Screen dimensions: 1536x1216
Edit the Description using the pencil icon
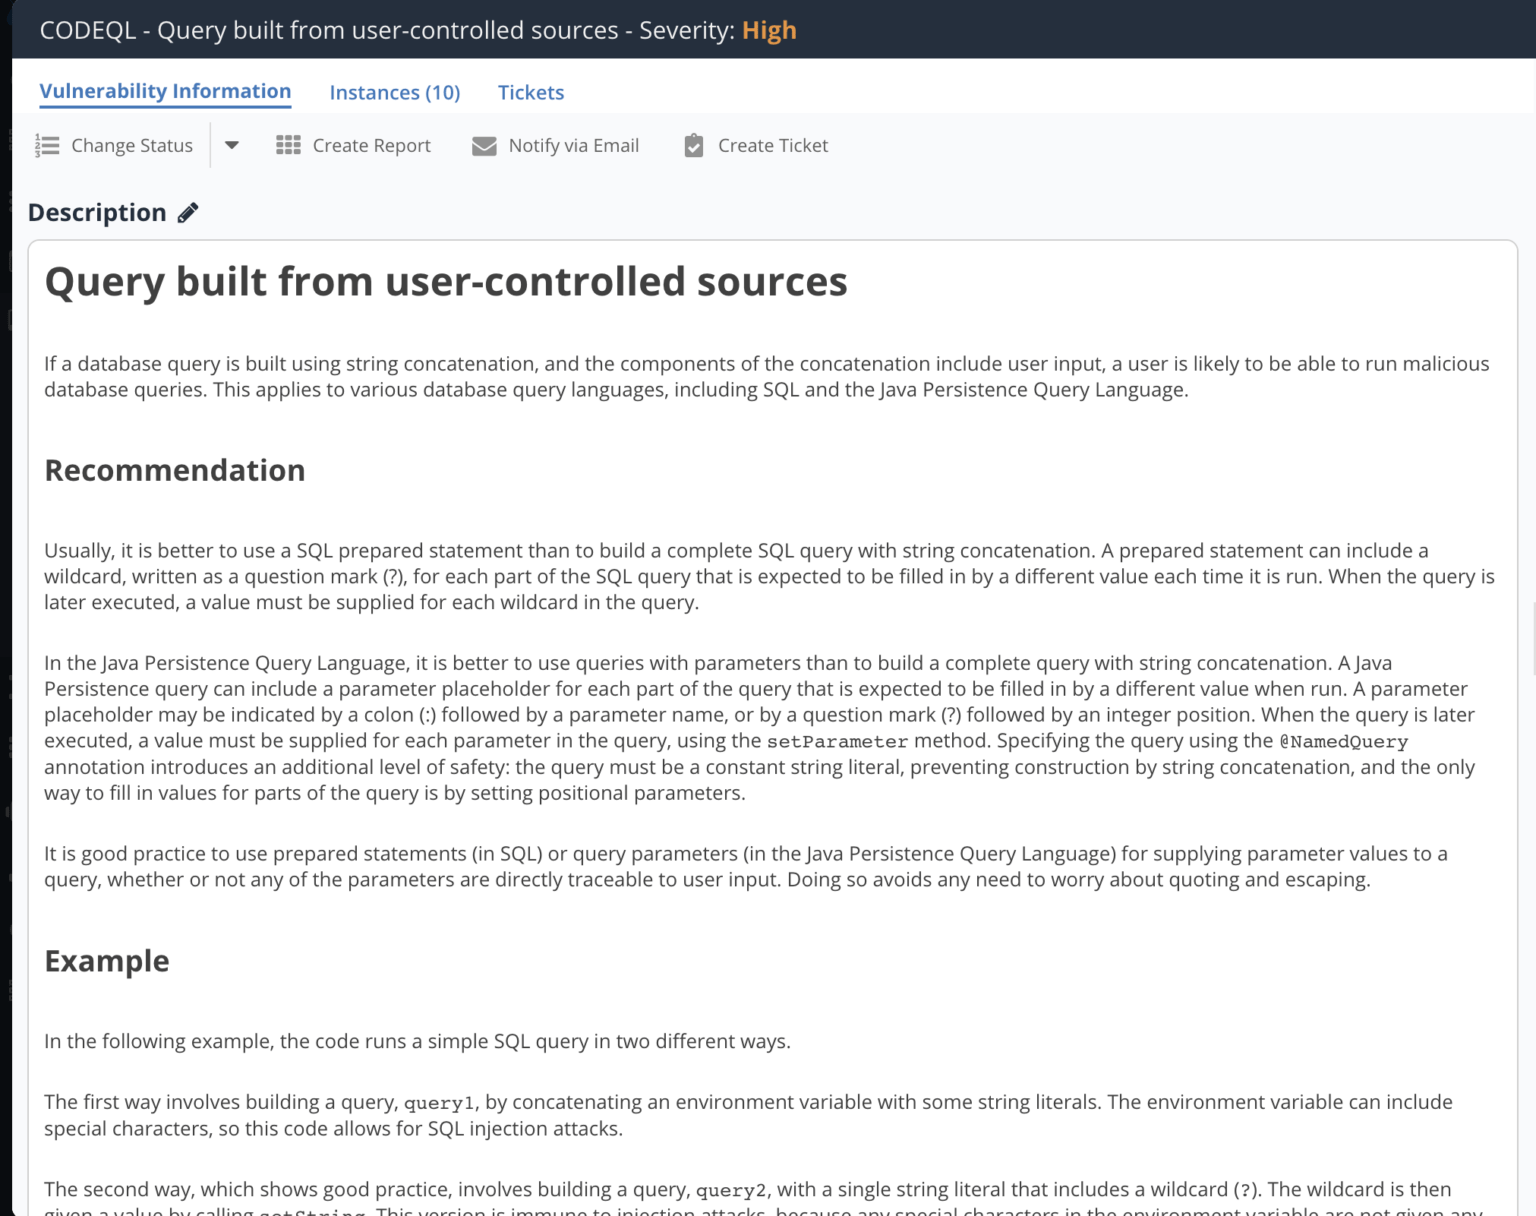[x=187, y=211]
